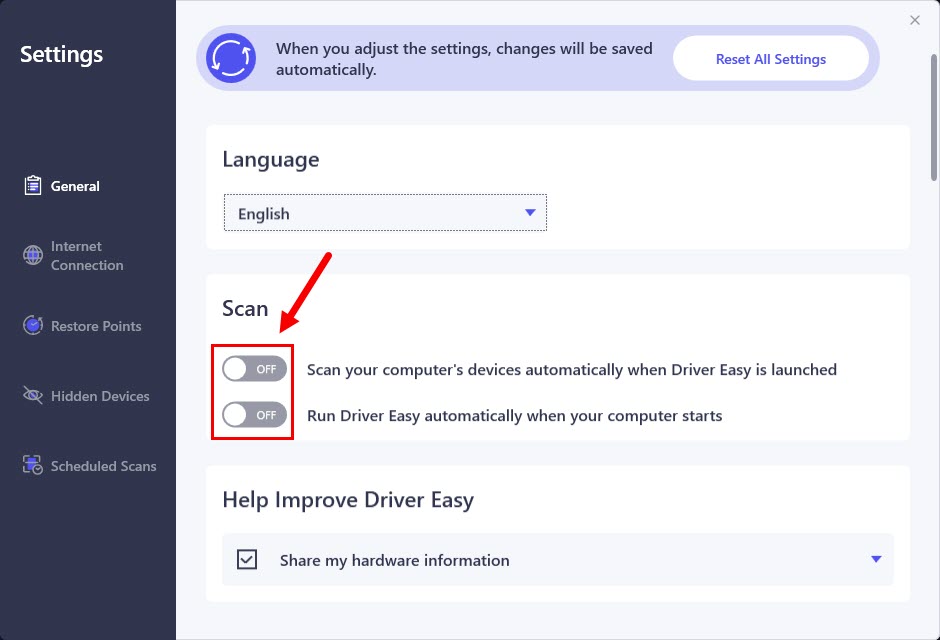
Task: Open the Scheduled Scans tab label
Action: point(103,466)
